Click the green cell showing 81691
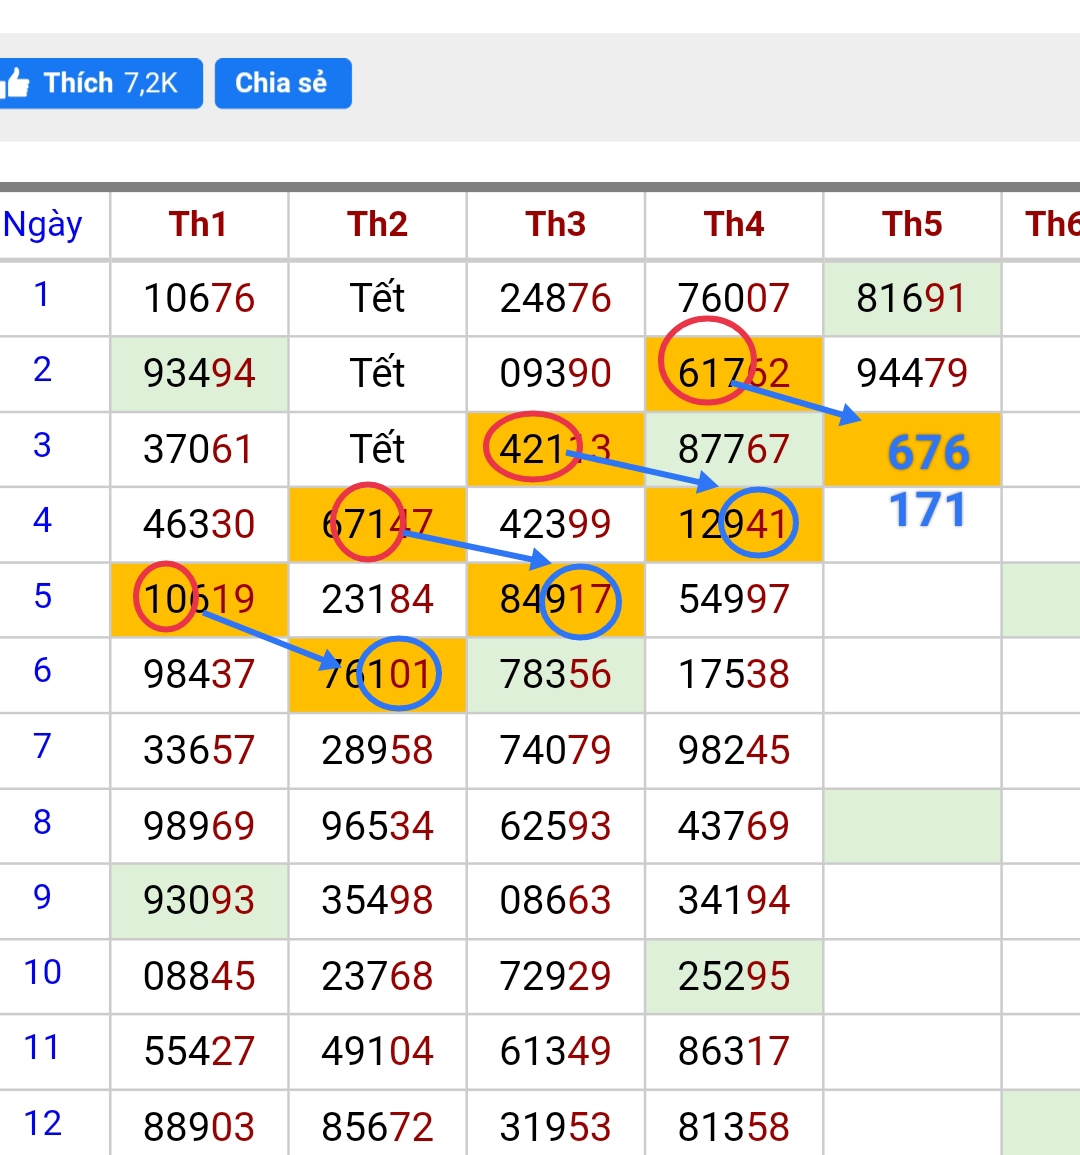 (x=911, y=298)
